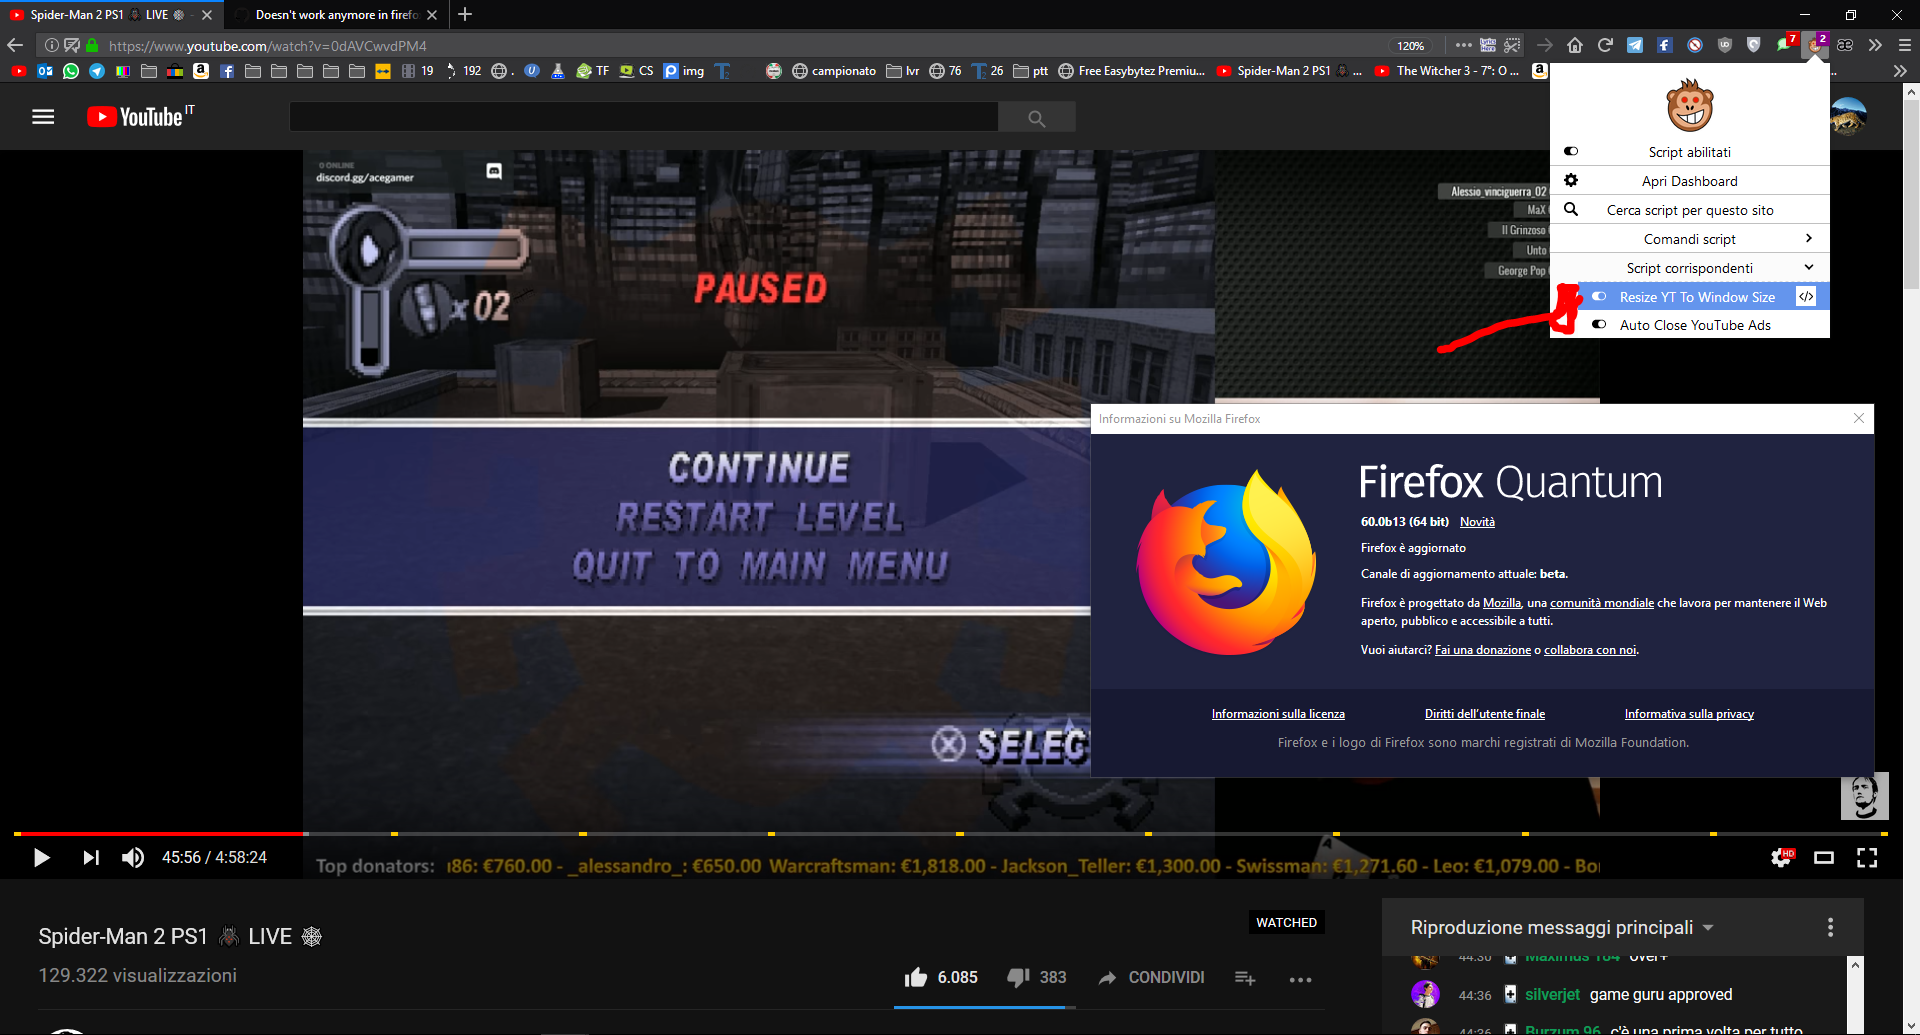This screenshot has height=1035, width=1920.
Task: Open the Novità link in About Firefox
Action: pos(1477,522)
